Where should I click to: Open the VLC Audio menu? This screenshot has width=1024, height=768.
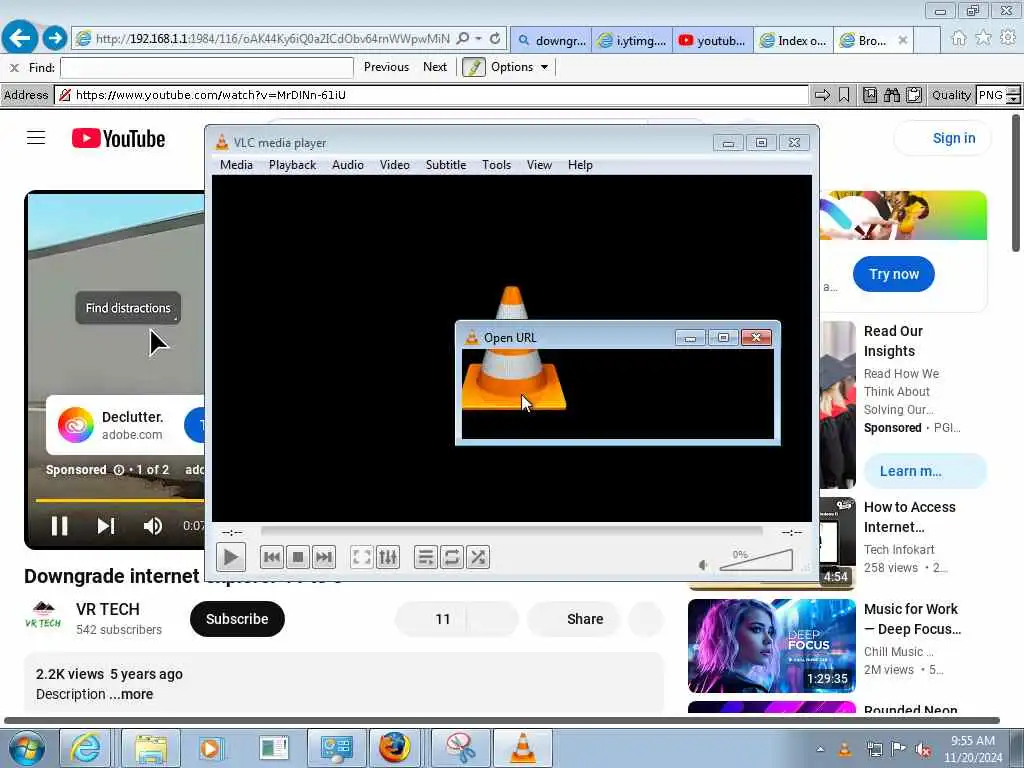click(x=348, y=165)
